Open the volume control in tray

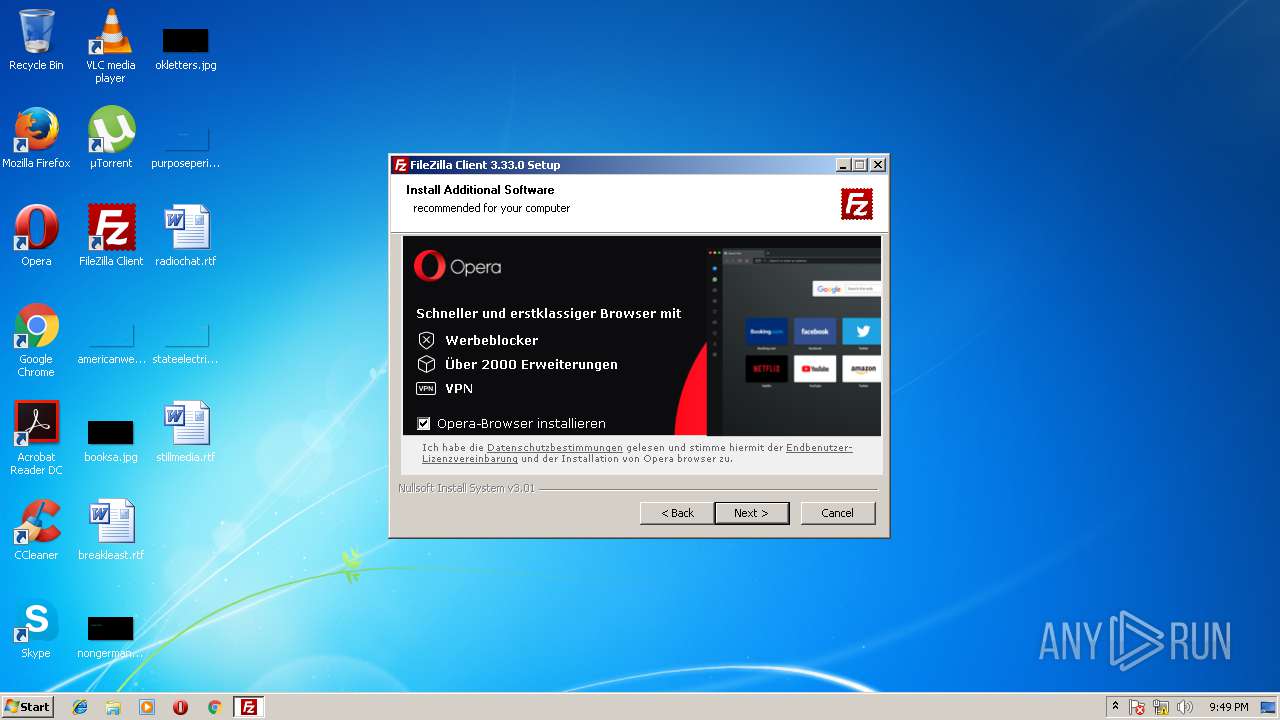[1185, 707]
